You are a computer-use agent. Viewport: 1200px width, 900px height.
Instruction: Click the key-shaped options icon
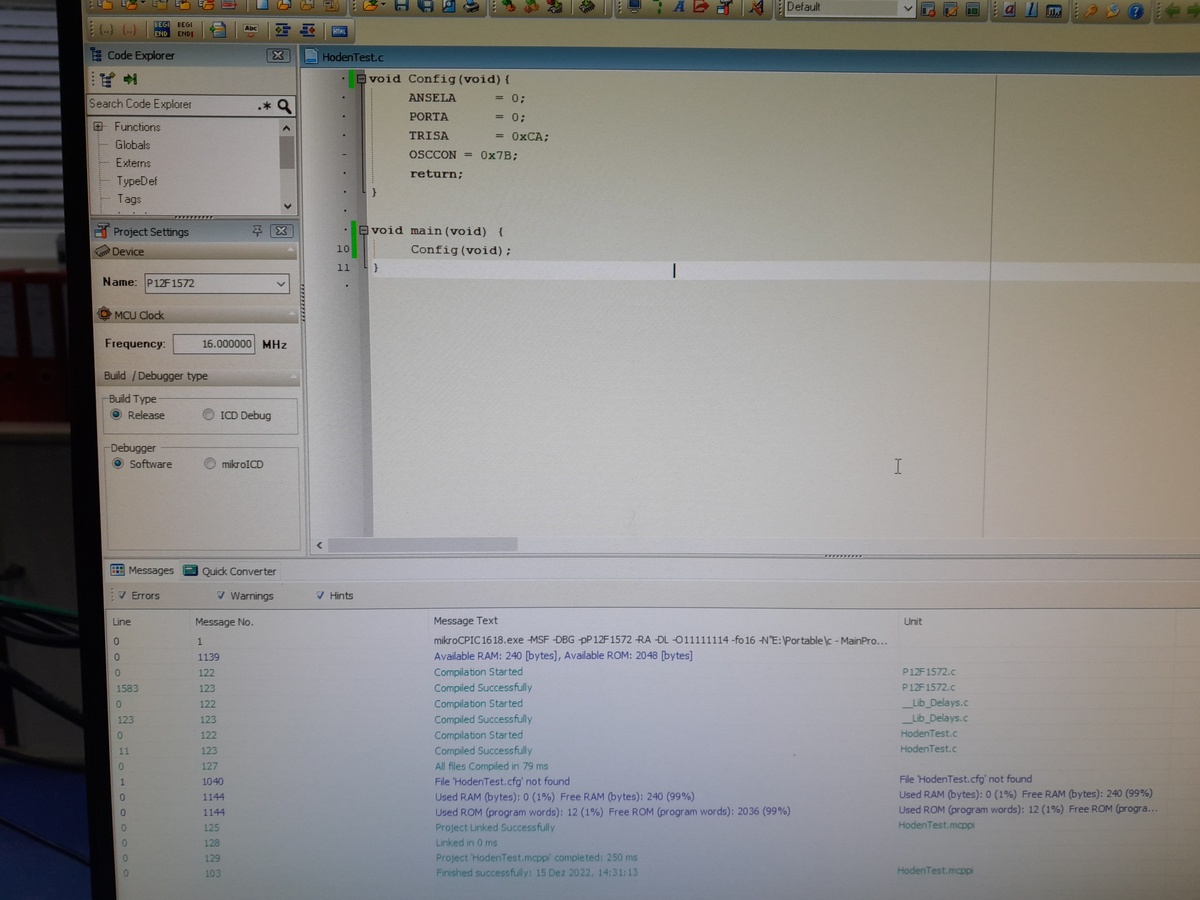(1091, 11)
